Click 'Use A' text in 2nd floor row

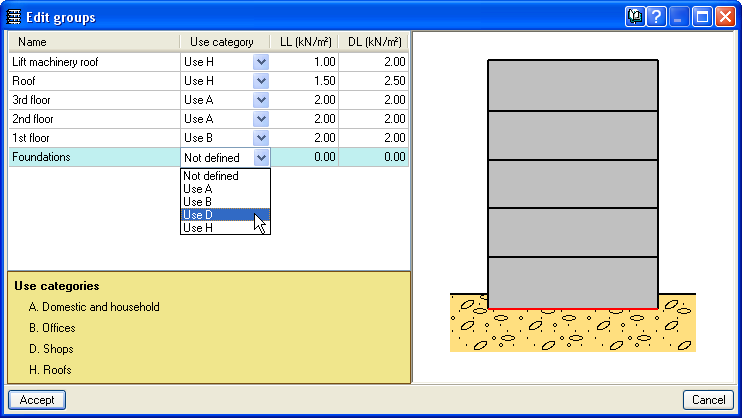[x=199, y=119]
